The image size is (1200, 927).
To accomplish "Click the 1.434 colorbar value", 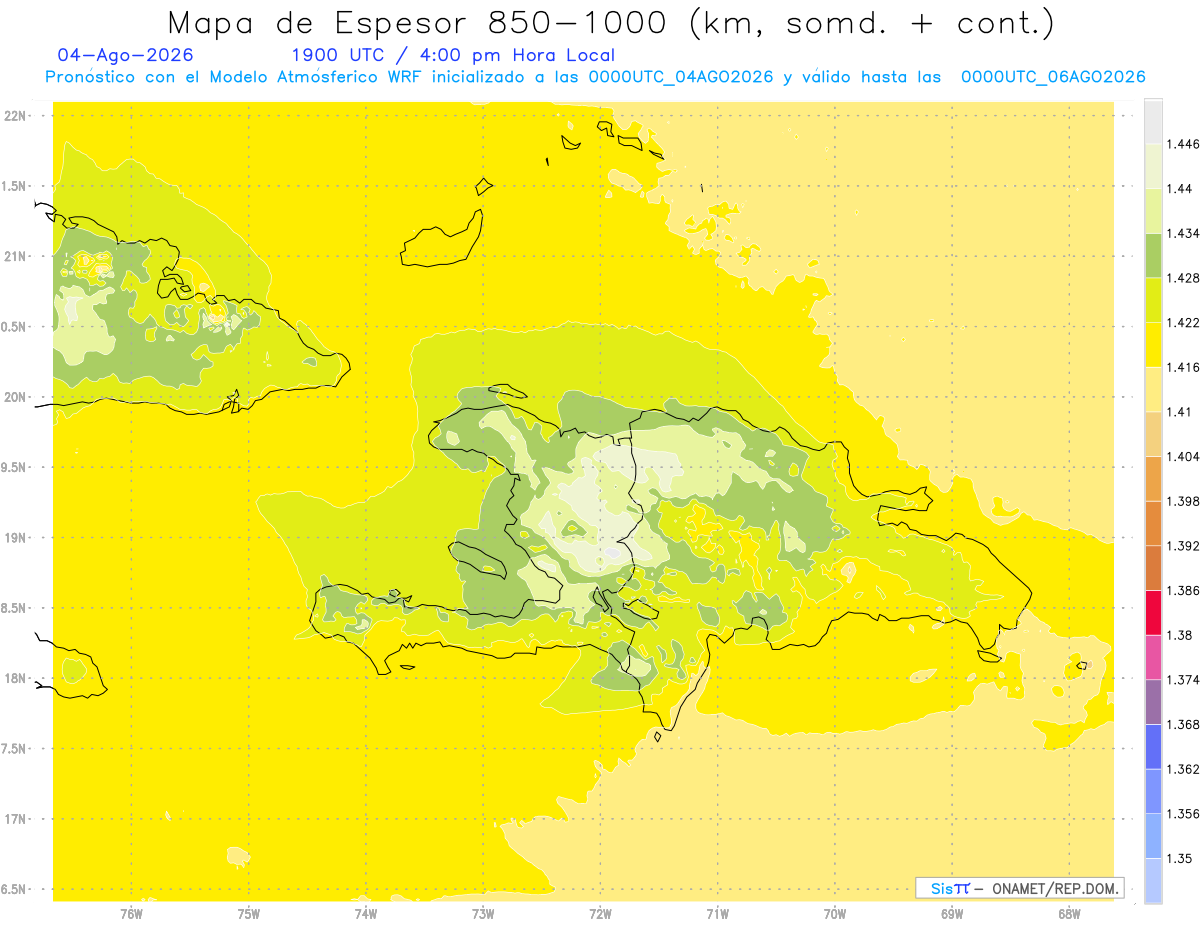I will (x=1183, y=233).
